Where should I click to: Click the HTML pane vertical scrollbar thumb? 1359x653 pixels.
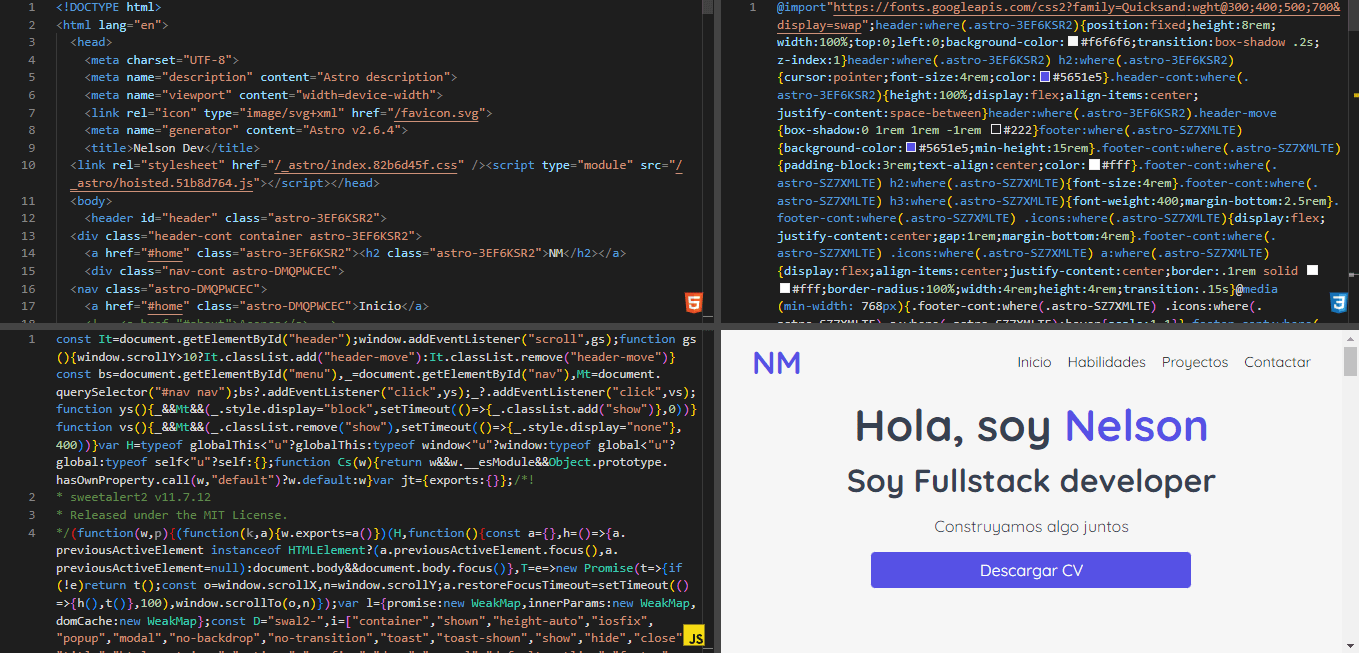(x=708, y=7)
